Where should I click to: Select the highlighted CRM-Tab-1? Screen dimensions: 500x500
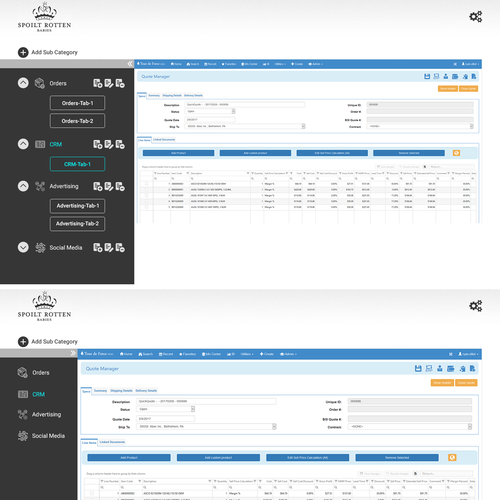click(x=77, y=164)
